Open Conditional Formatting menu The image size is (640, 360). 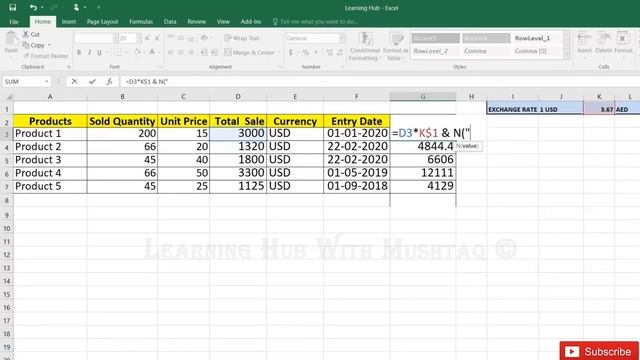click(x=365, y=46)
